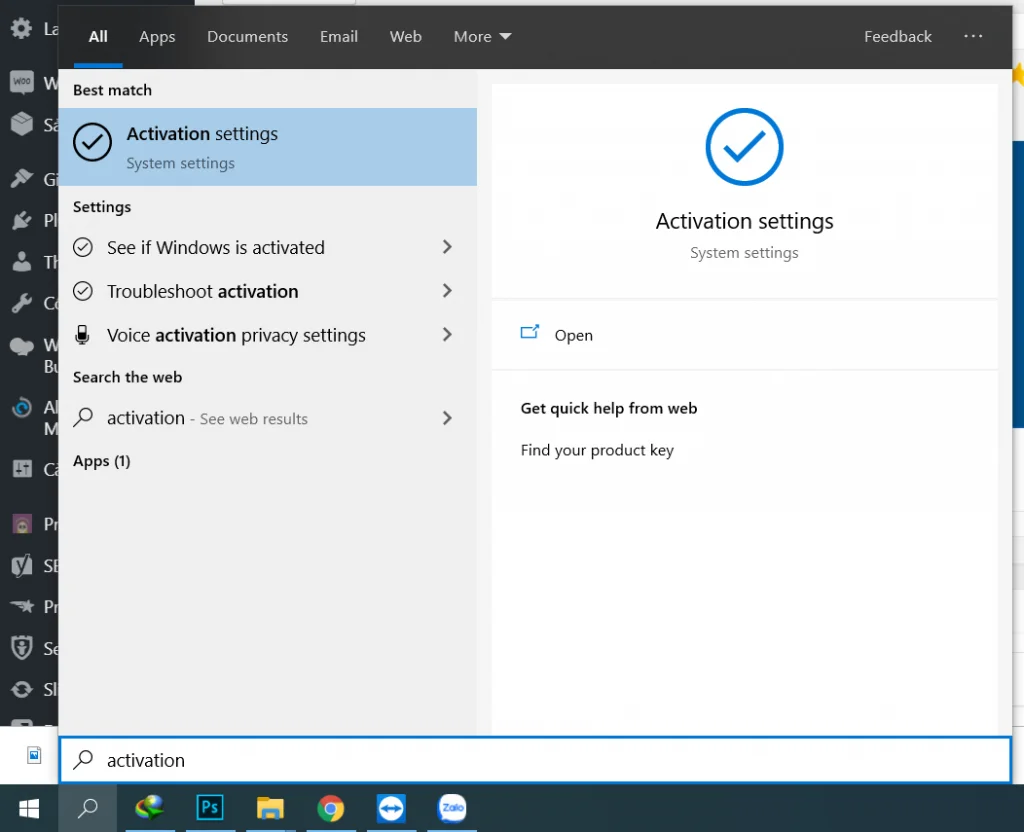Click the Find your product key link
This screenshot has width=1024, height=832.
[597, 450]
